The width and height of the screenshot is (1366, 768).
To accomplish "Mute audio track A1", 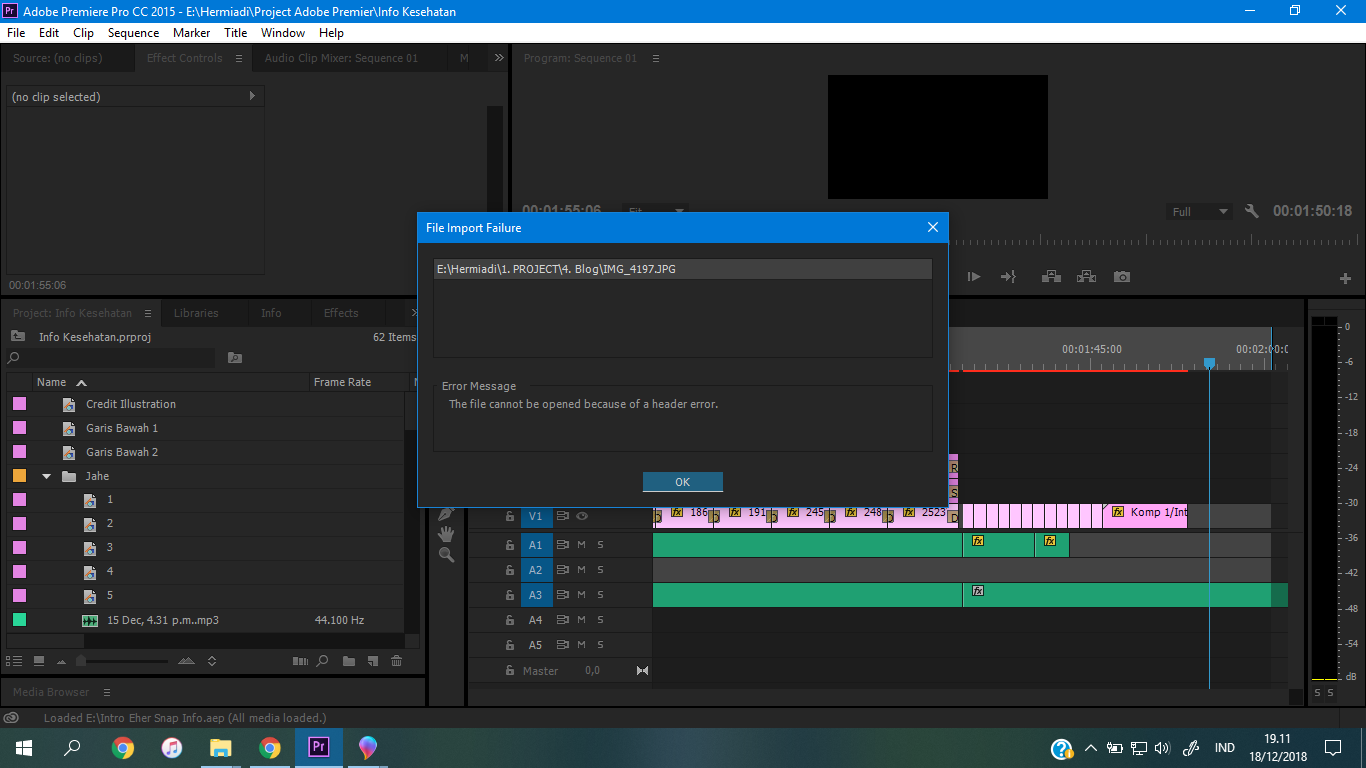I will pyautogui.click(x=581, y=545).
